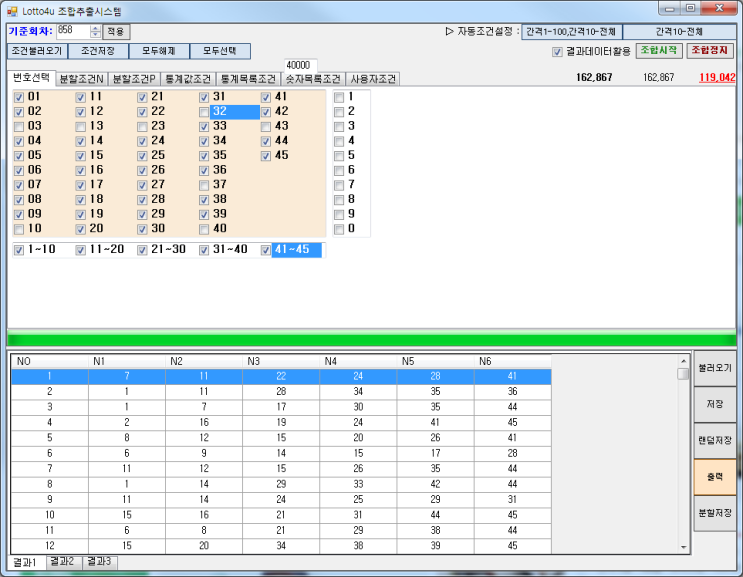Switch to the 번호선택 tab
Image resolution: width=743 pixels, height=577 pixels.
coord(31,78)
